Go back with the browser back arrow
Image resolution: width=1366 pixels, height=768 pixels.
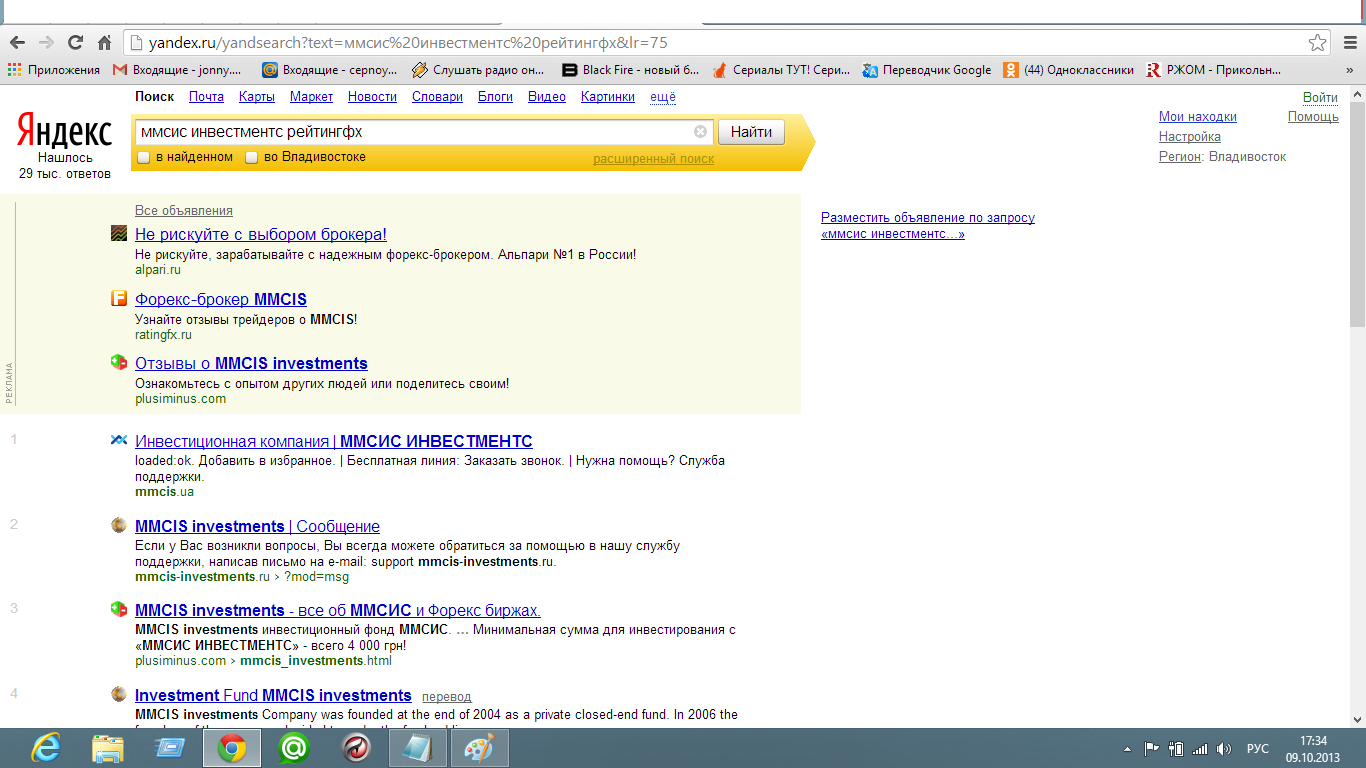pos(17,43)
